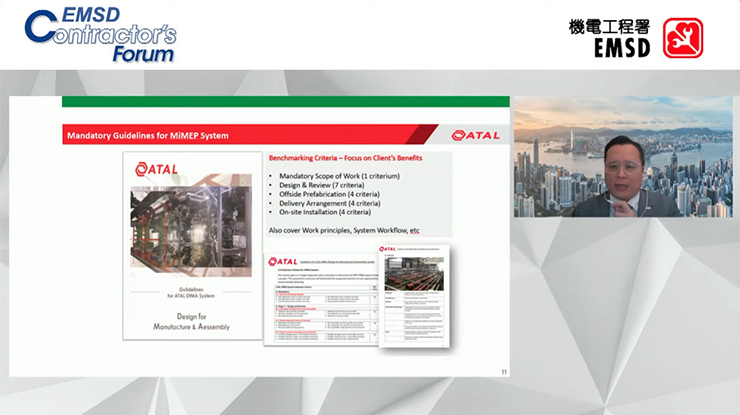740x415 pixels.
Task: Click the Design for Manufacture & Assembly text
Action: click(x=191, y=322)
